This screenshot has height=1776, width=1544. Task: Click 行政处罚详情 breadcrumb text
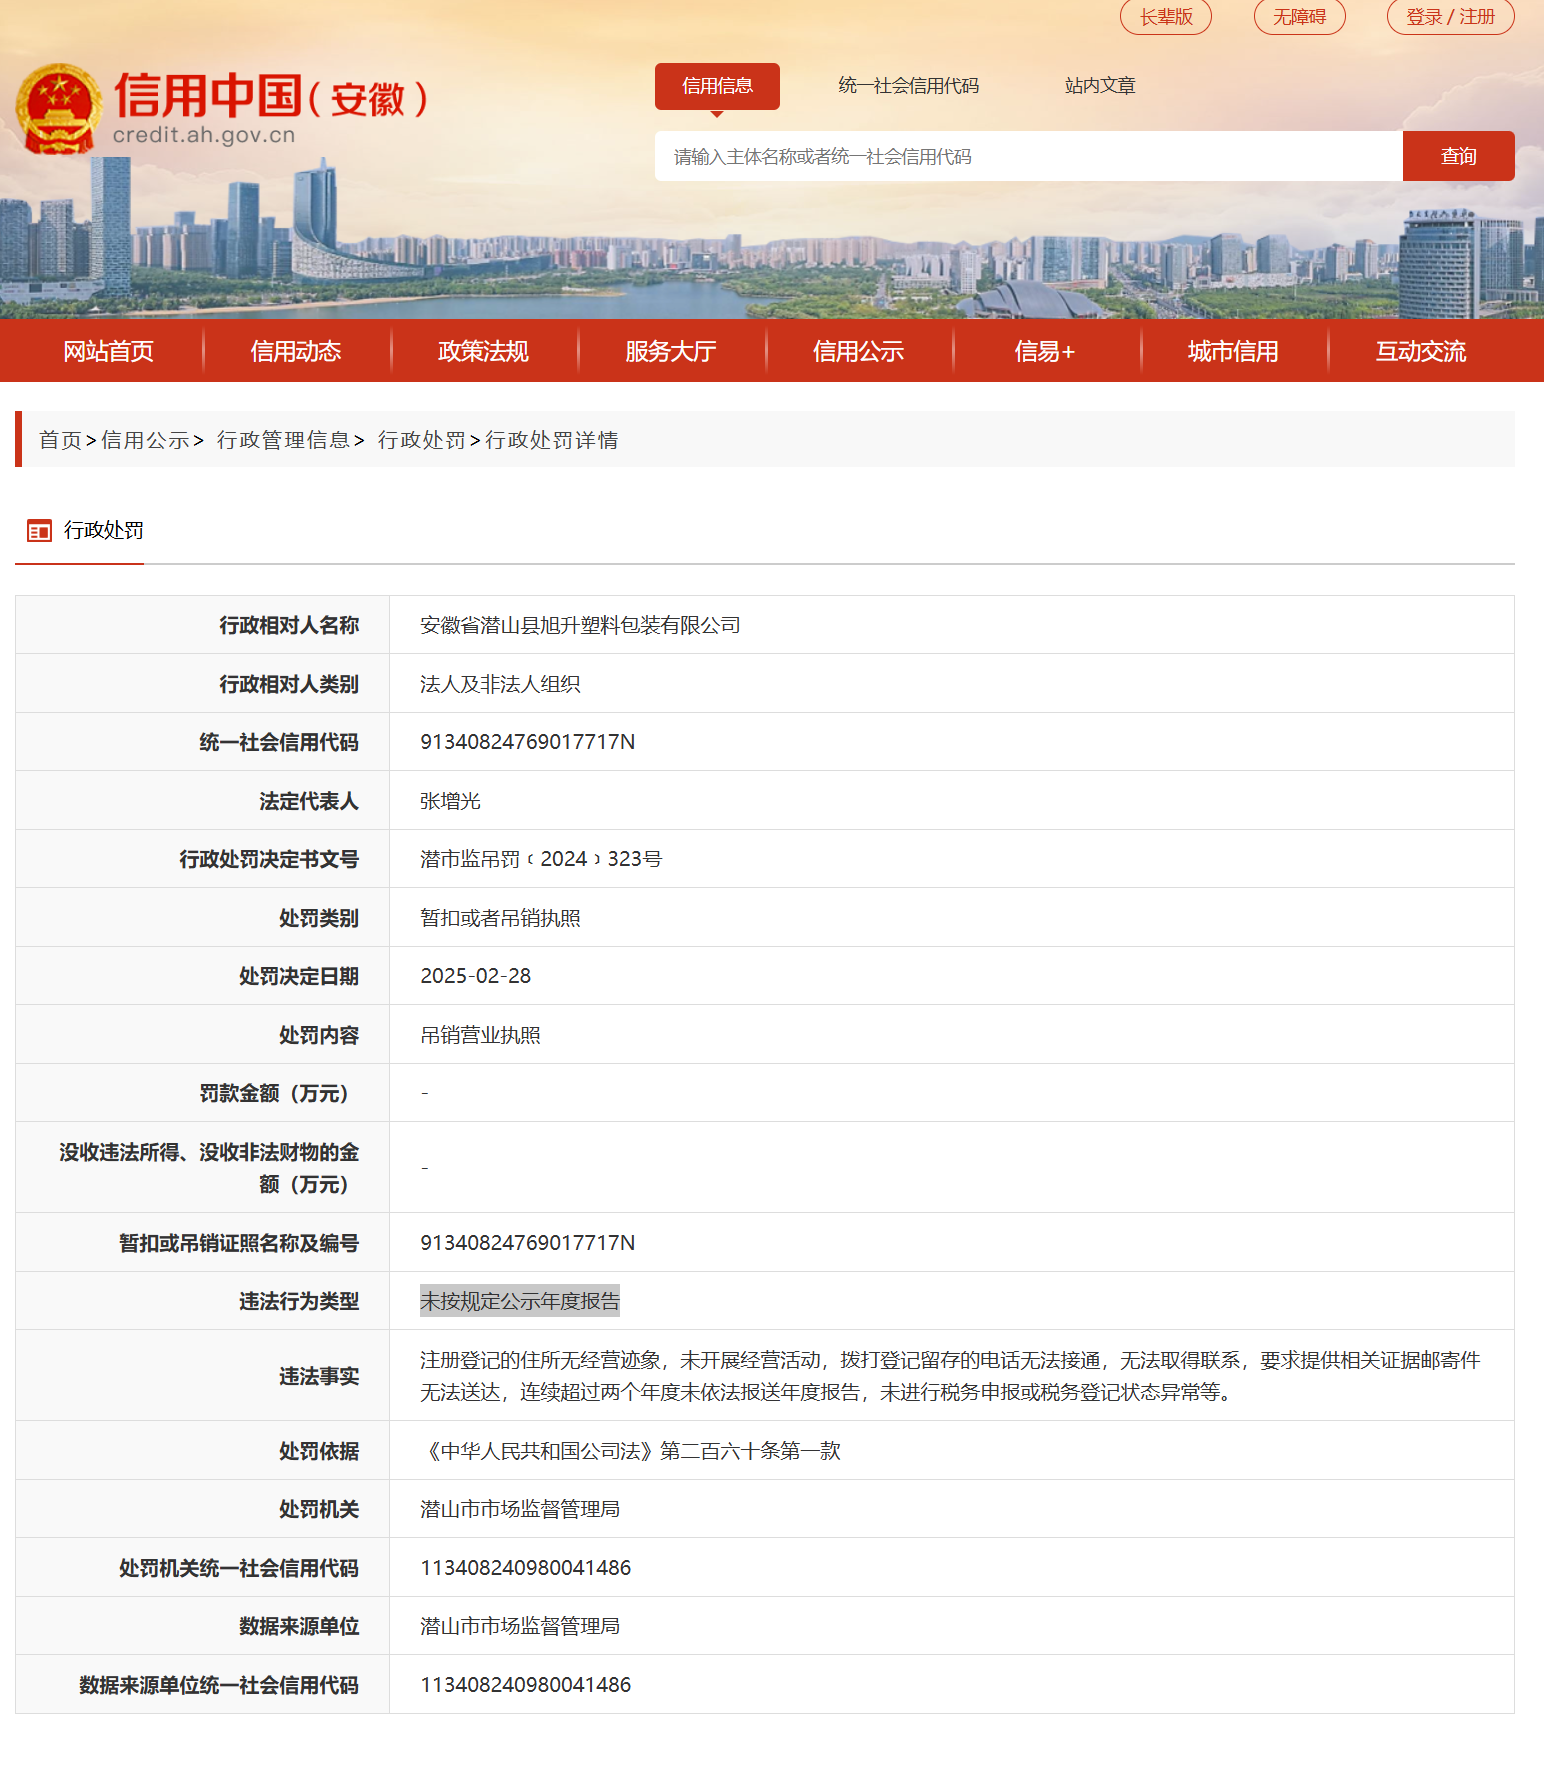click(552, 440)
